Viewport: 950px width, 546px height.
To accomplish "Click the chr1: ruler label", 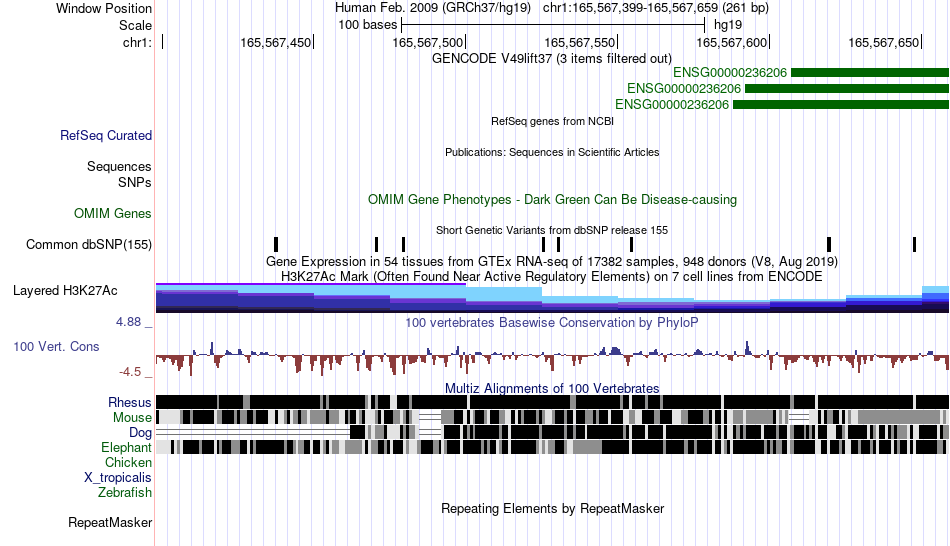I will pyautogui.click(x=137, y=42).
